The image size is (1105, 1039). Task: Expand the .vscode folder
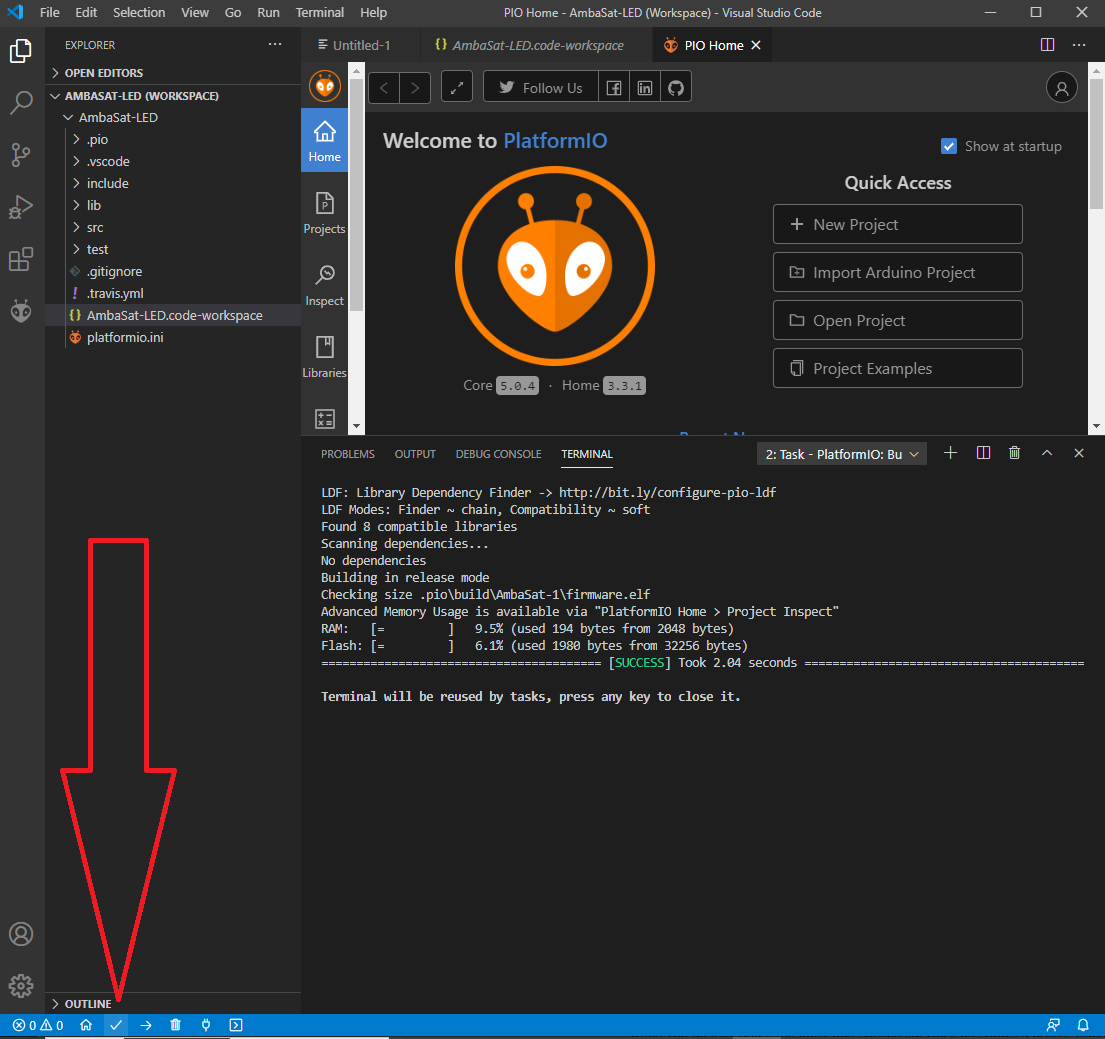(x=173, y=161)
